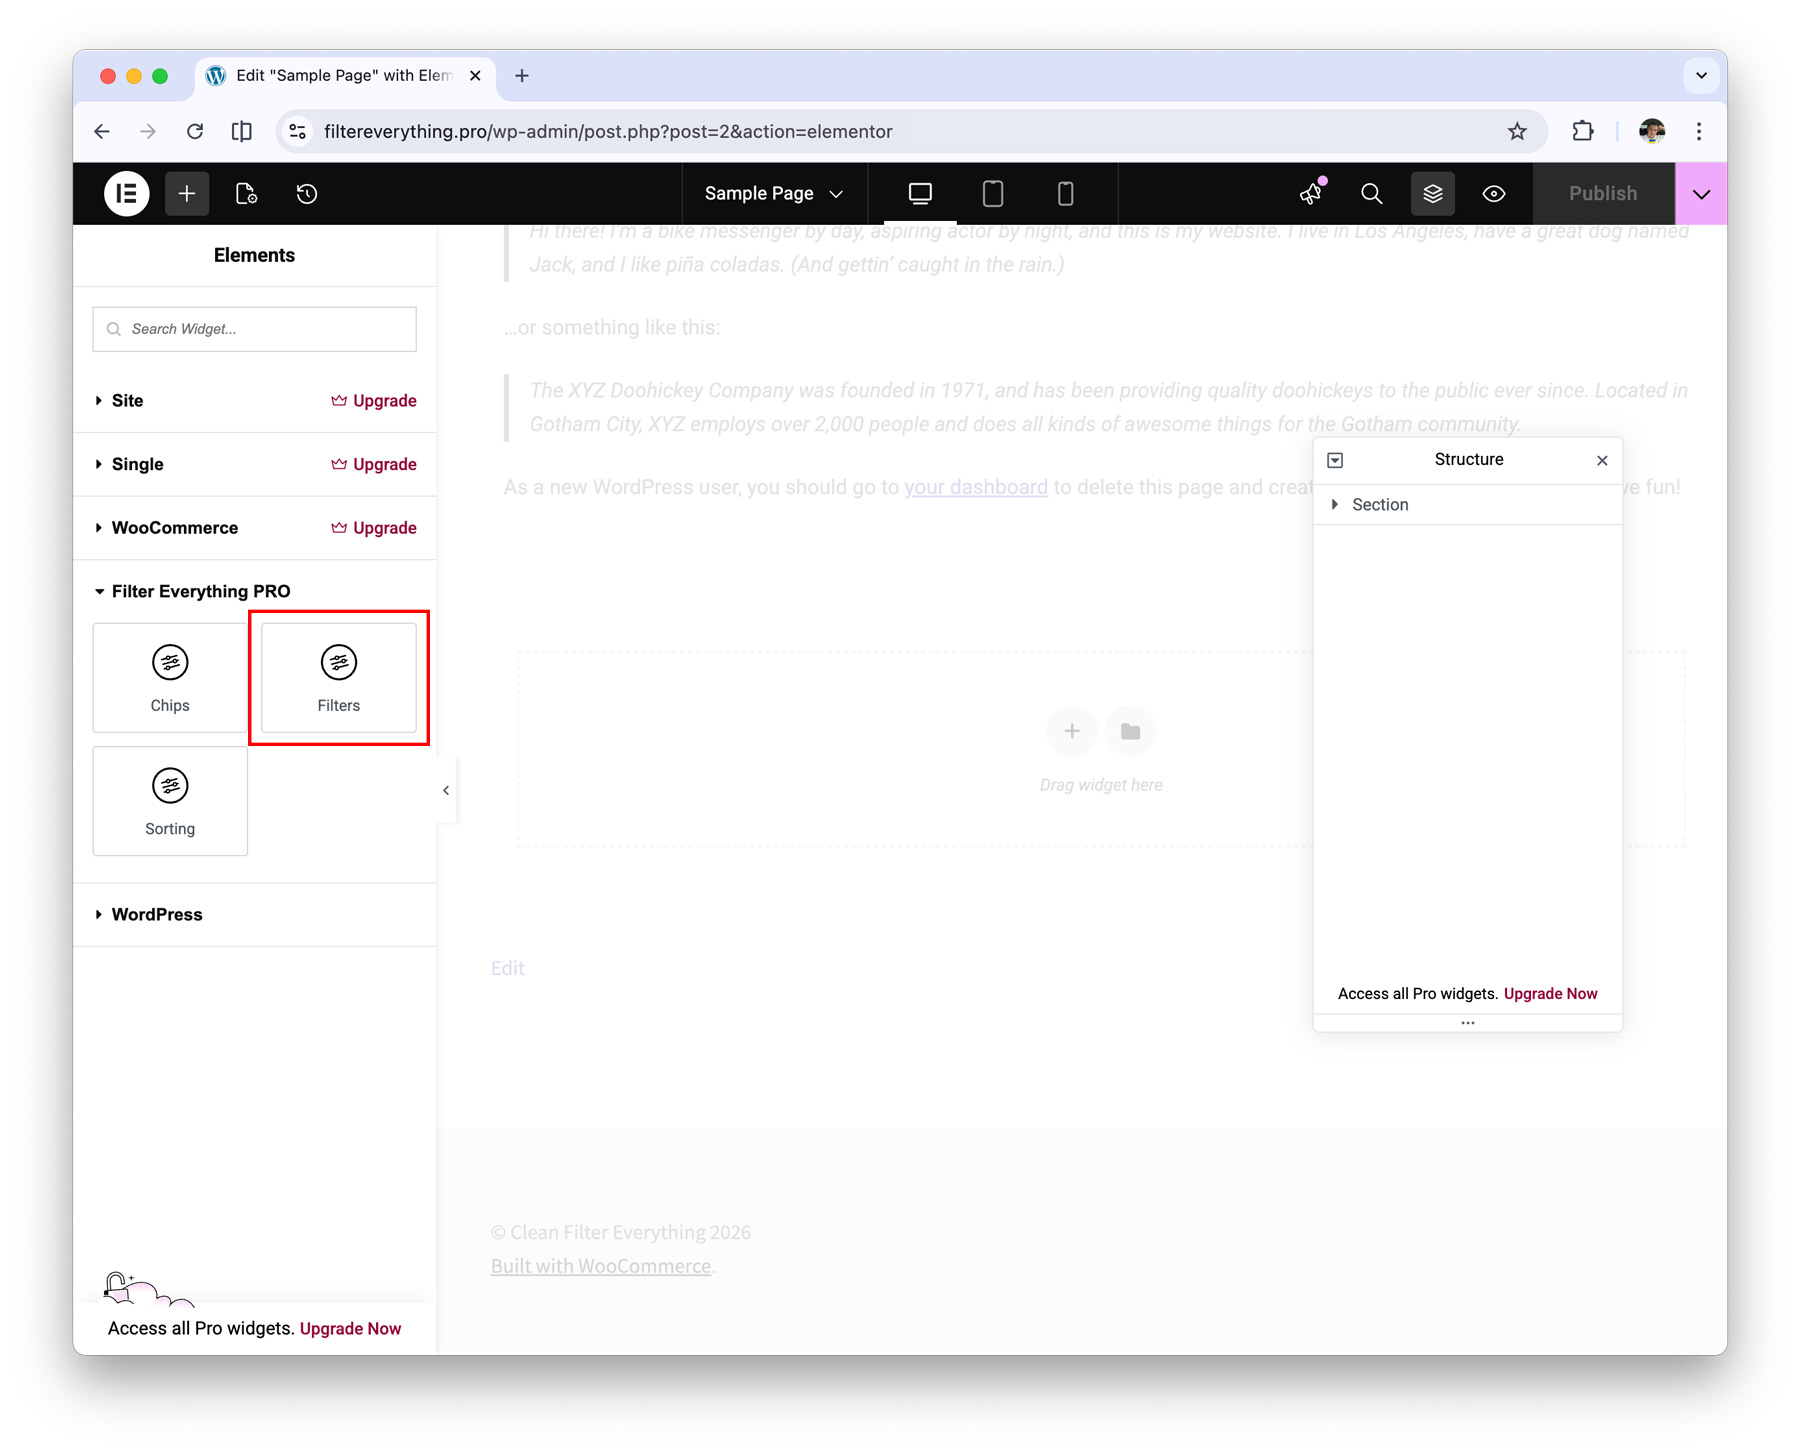Click the your dashboard link
The image size is (1800, 1451).
pyautogui.click(x=976, y=487)
